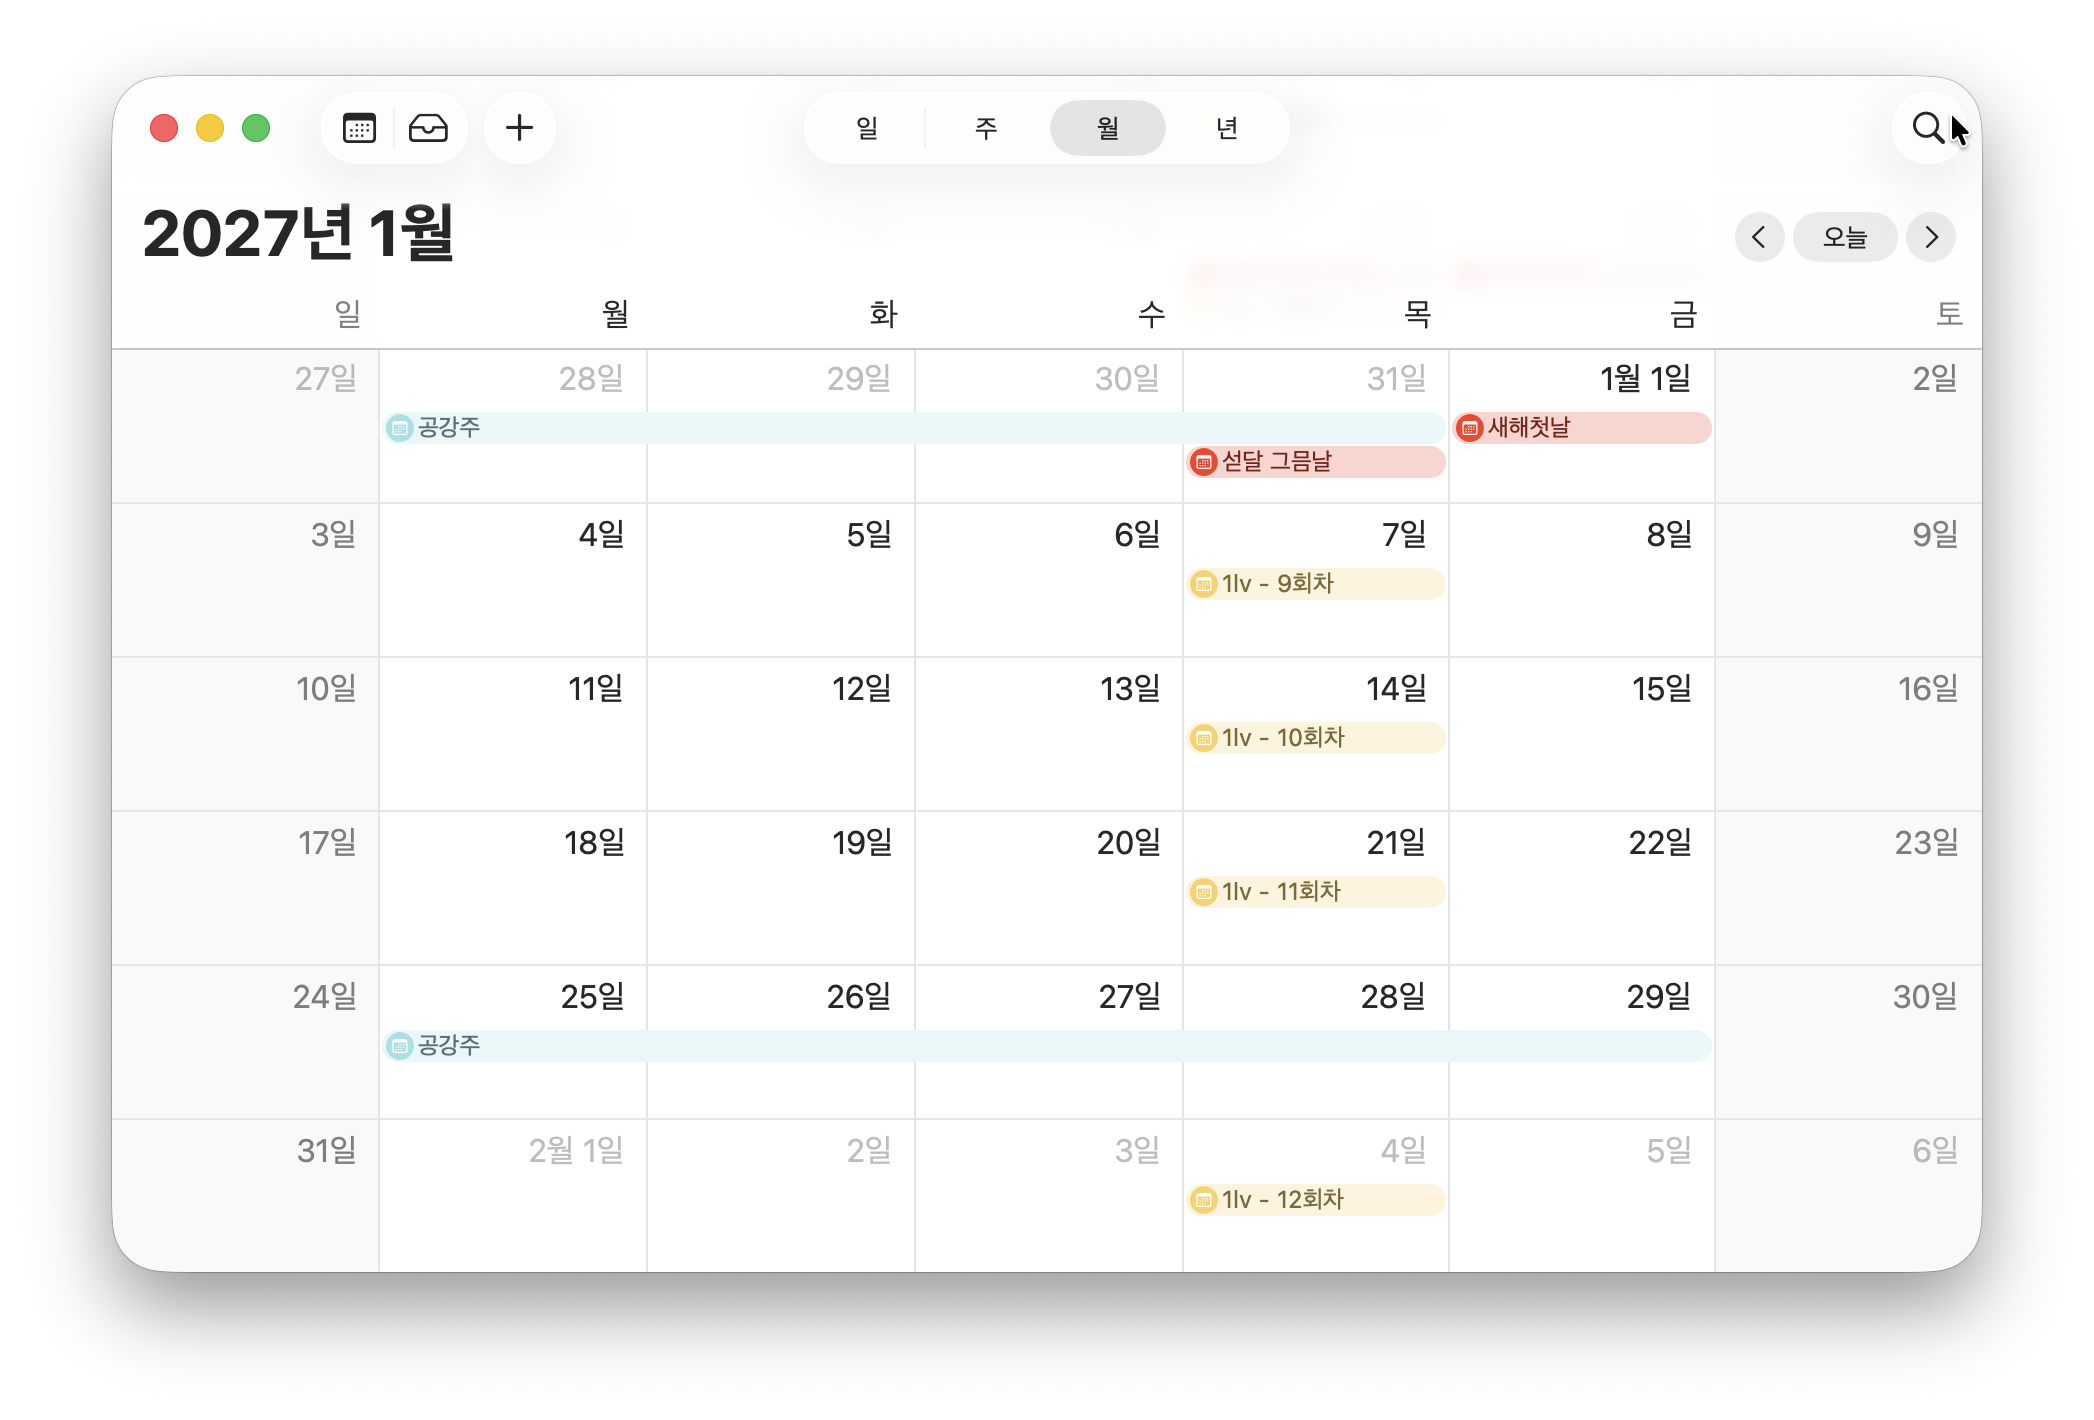The height and width of the screenshot is (1420, 2094).
Task: Select the 11일 date cell
Action: 513,735
